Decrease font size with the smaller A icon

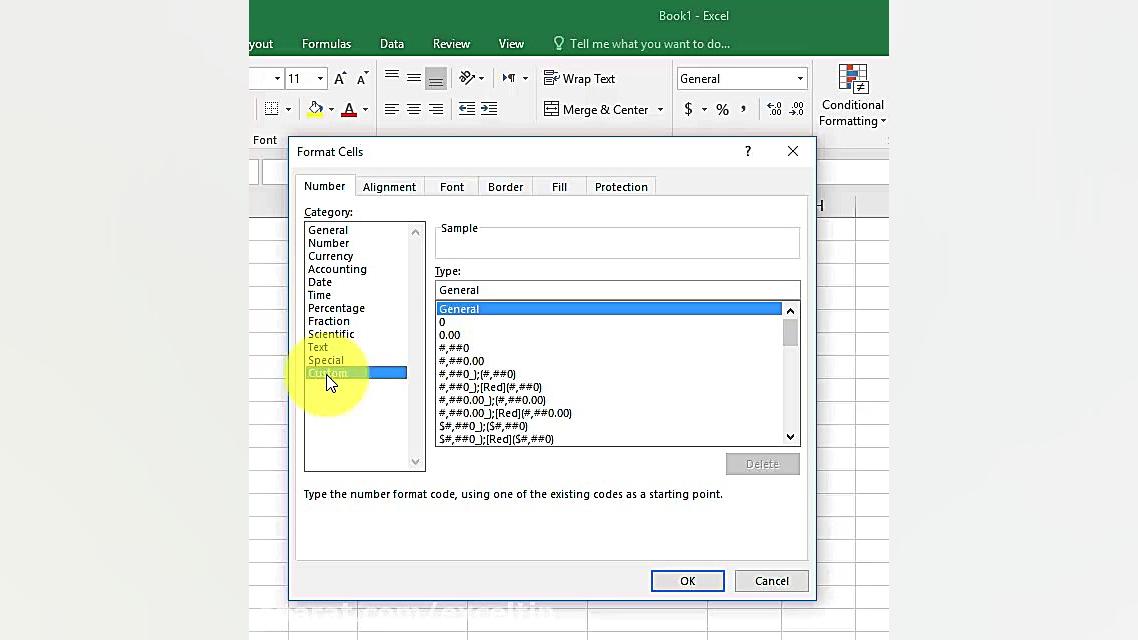click(362, 78)
